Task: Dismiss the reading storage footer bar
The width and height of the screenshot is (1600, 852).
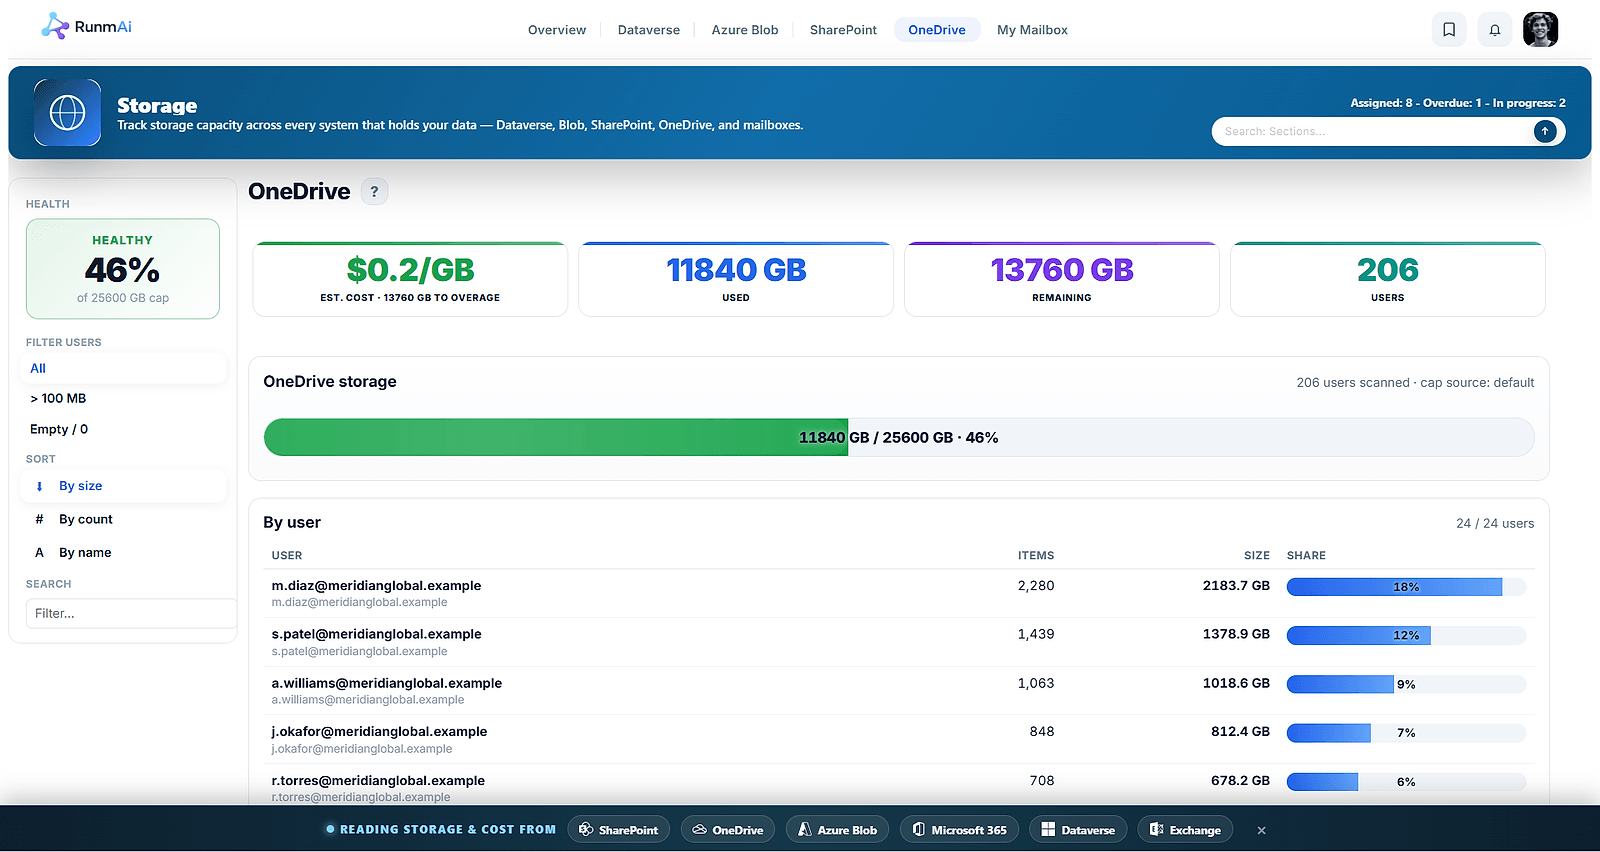Action: [x=1262, y=830]
